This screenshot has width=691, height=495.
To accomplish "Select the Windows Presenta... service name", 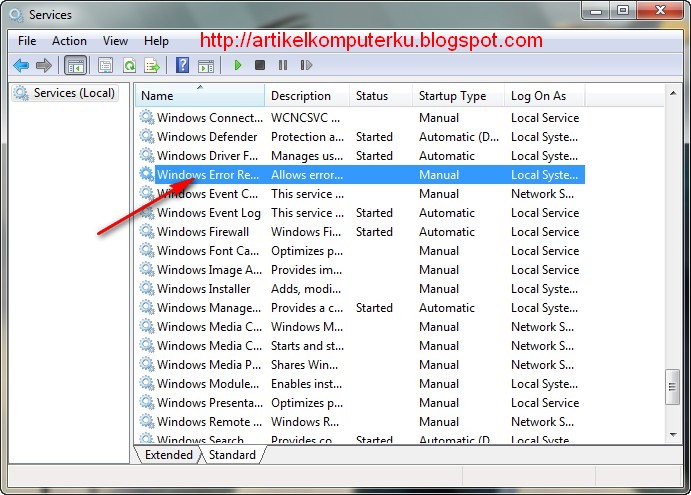I will (210, 402).
